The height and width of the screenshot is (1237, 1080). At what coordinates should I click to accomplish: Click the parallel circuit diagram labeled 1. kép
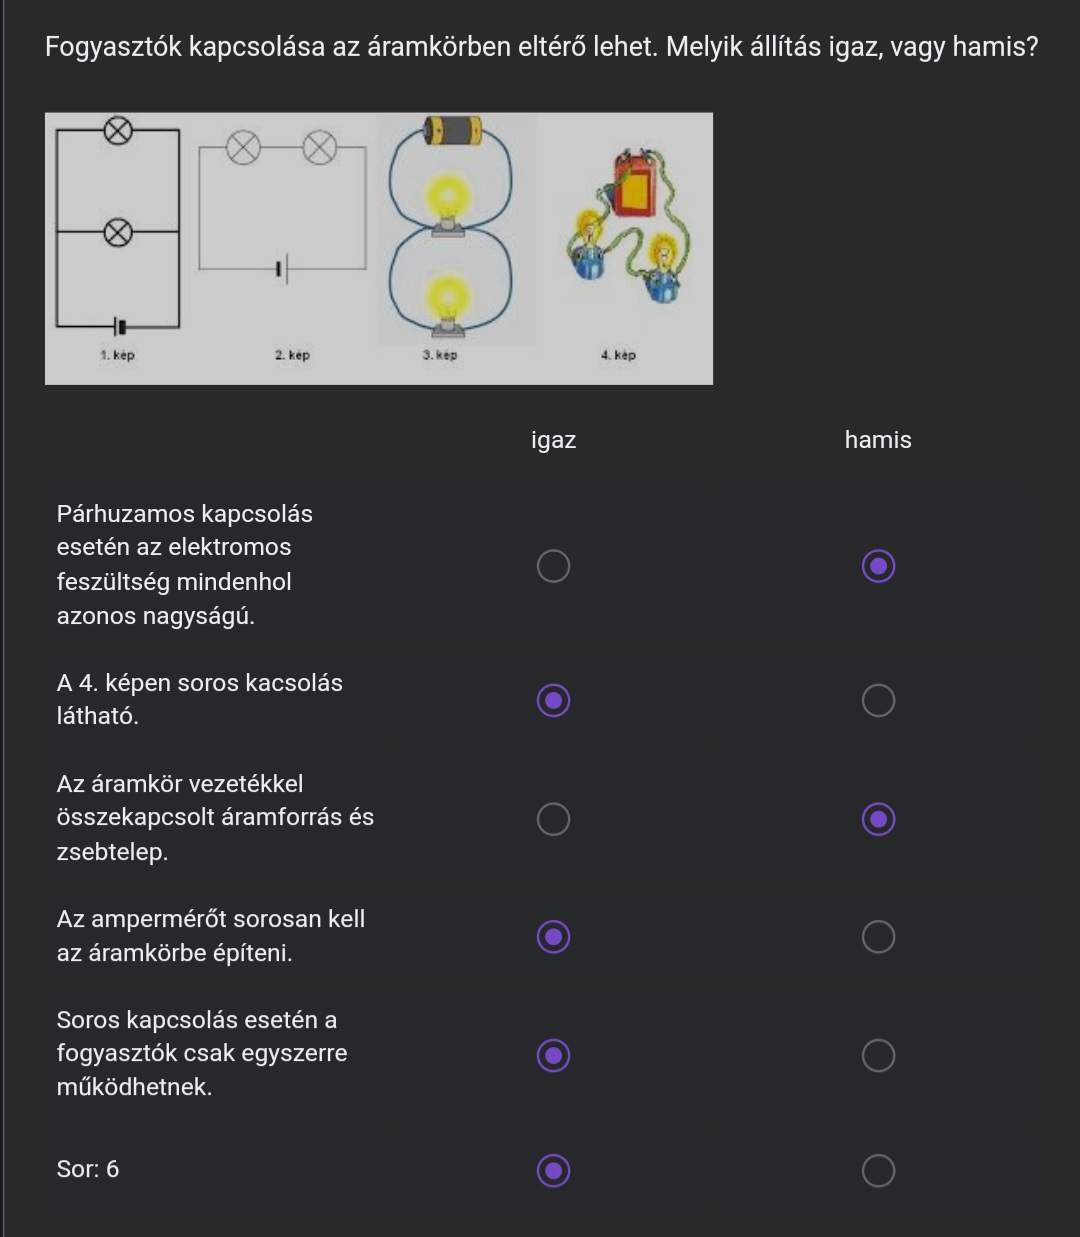click(118, 230)
